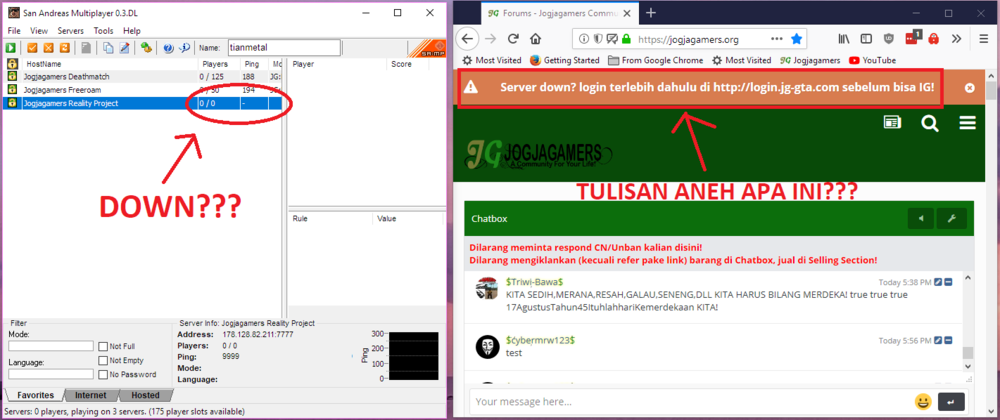Bookmark page with the blue star icon
Screen dimensions: 1000x420
797,39
